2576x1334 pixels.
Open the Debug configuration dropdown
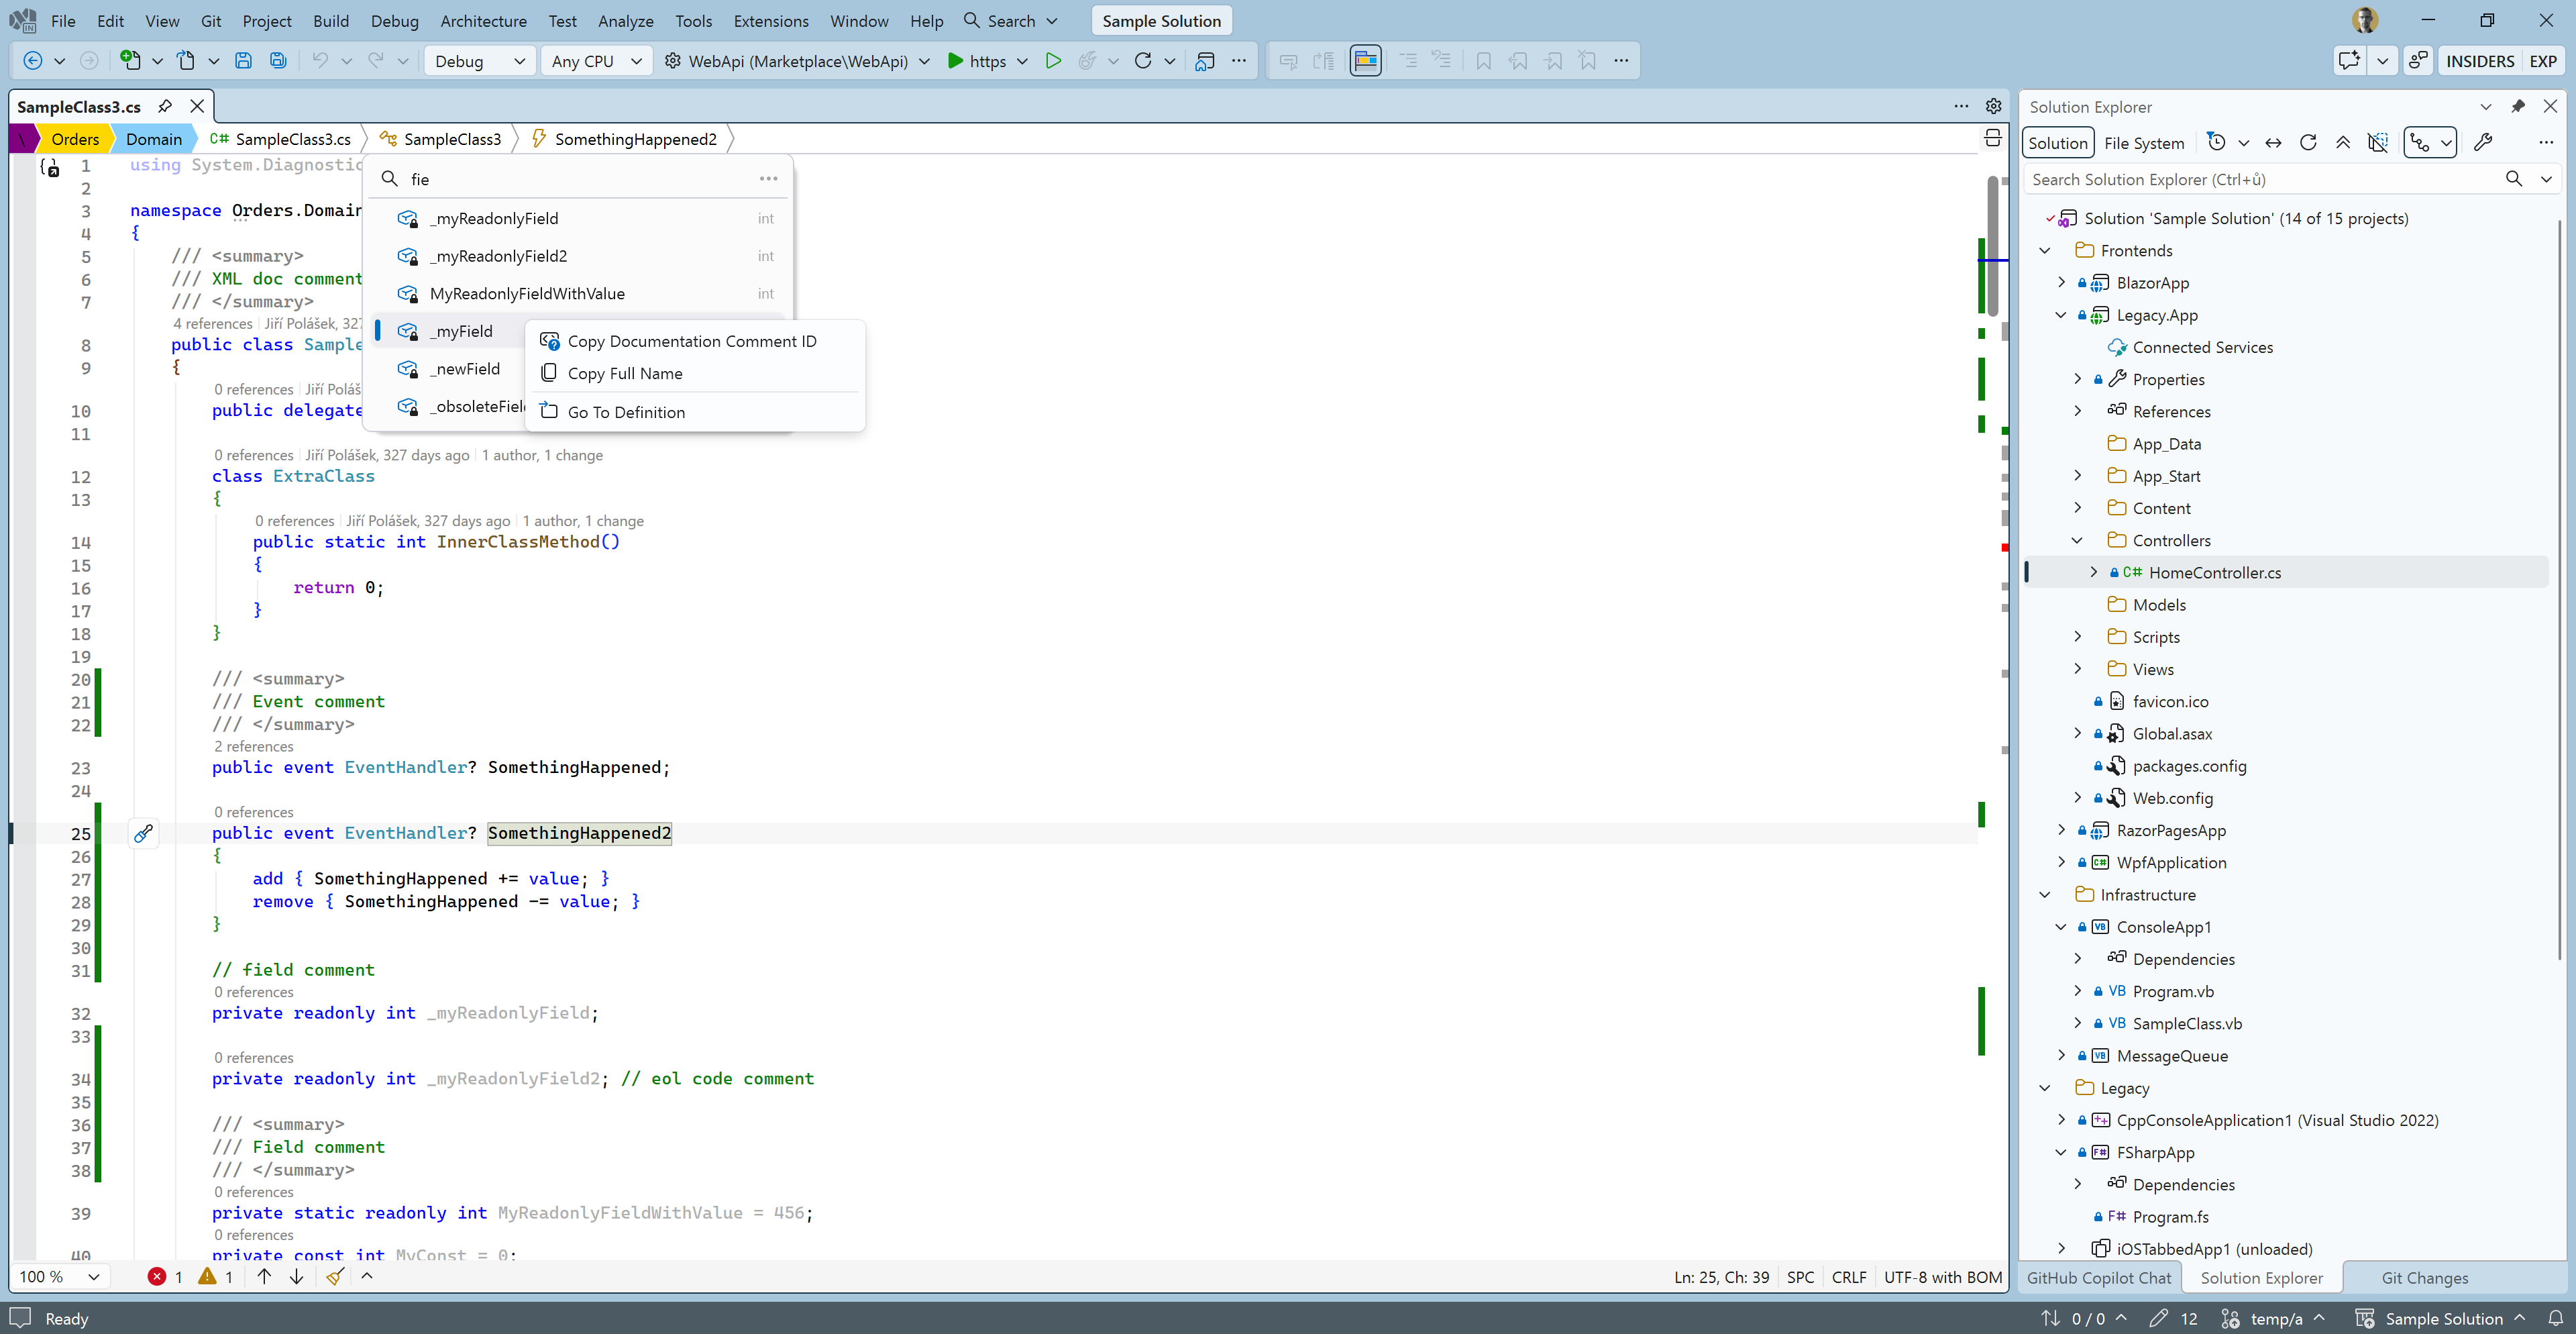tap(480, 61)
